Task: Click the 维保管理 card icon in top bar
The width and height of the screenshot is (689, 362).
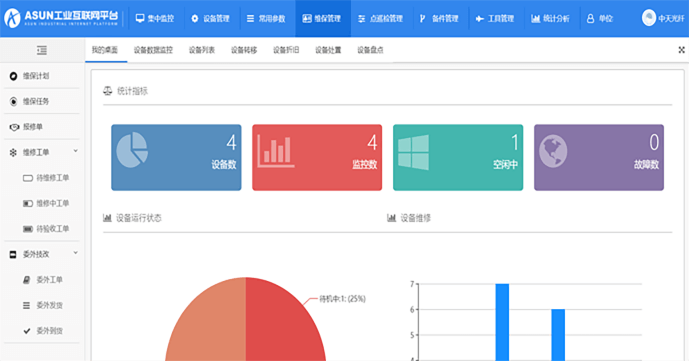Action: [x=307, y=18]
